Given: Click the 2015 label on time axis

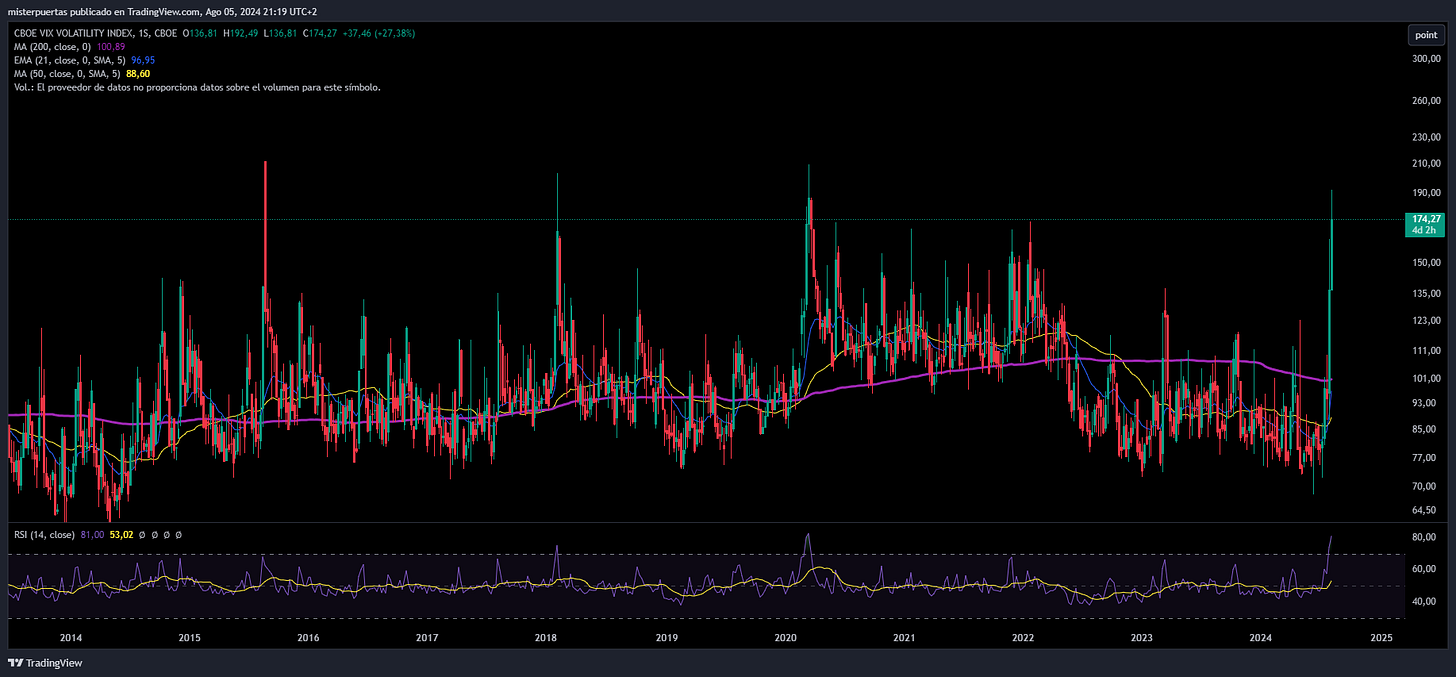Looking at the screenshot, I should (189, 637).
